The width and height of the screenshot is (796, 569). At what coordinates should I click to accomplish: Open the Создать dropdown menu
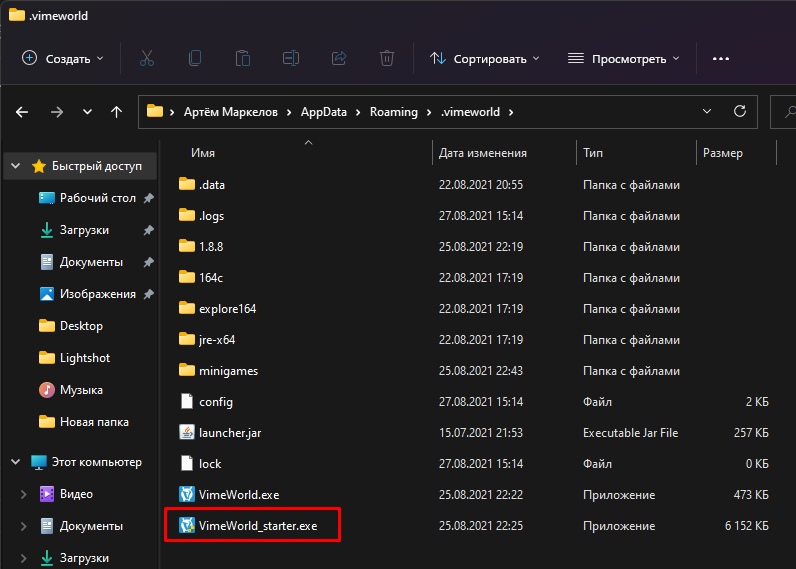[63, 59]
